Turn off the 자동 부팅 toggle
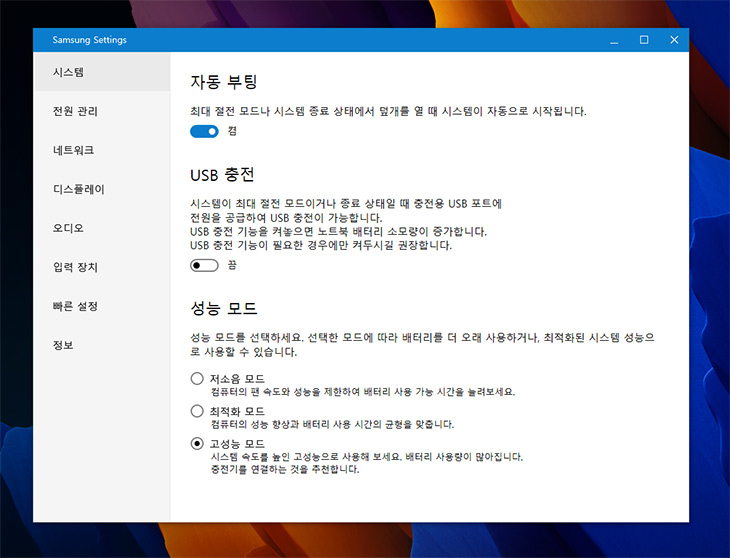The width and height of the screenshot is (730, 558). [x=204, y=132]
